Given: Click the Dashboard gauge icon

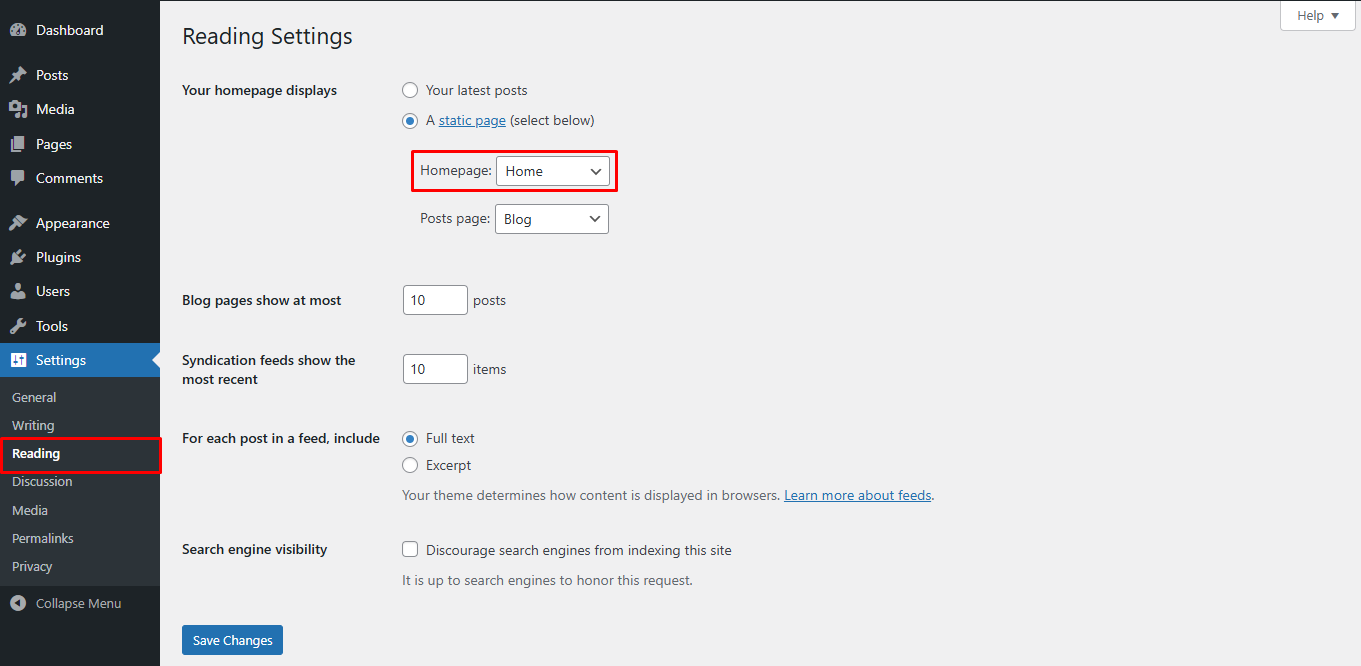Looking at the screenshot, I should click(18, 30).
